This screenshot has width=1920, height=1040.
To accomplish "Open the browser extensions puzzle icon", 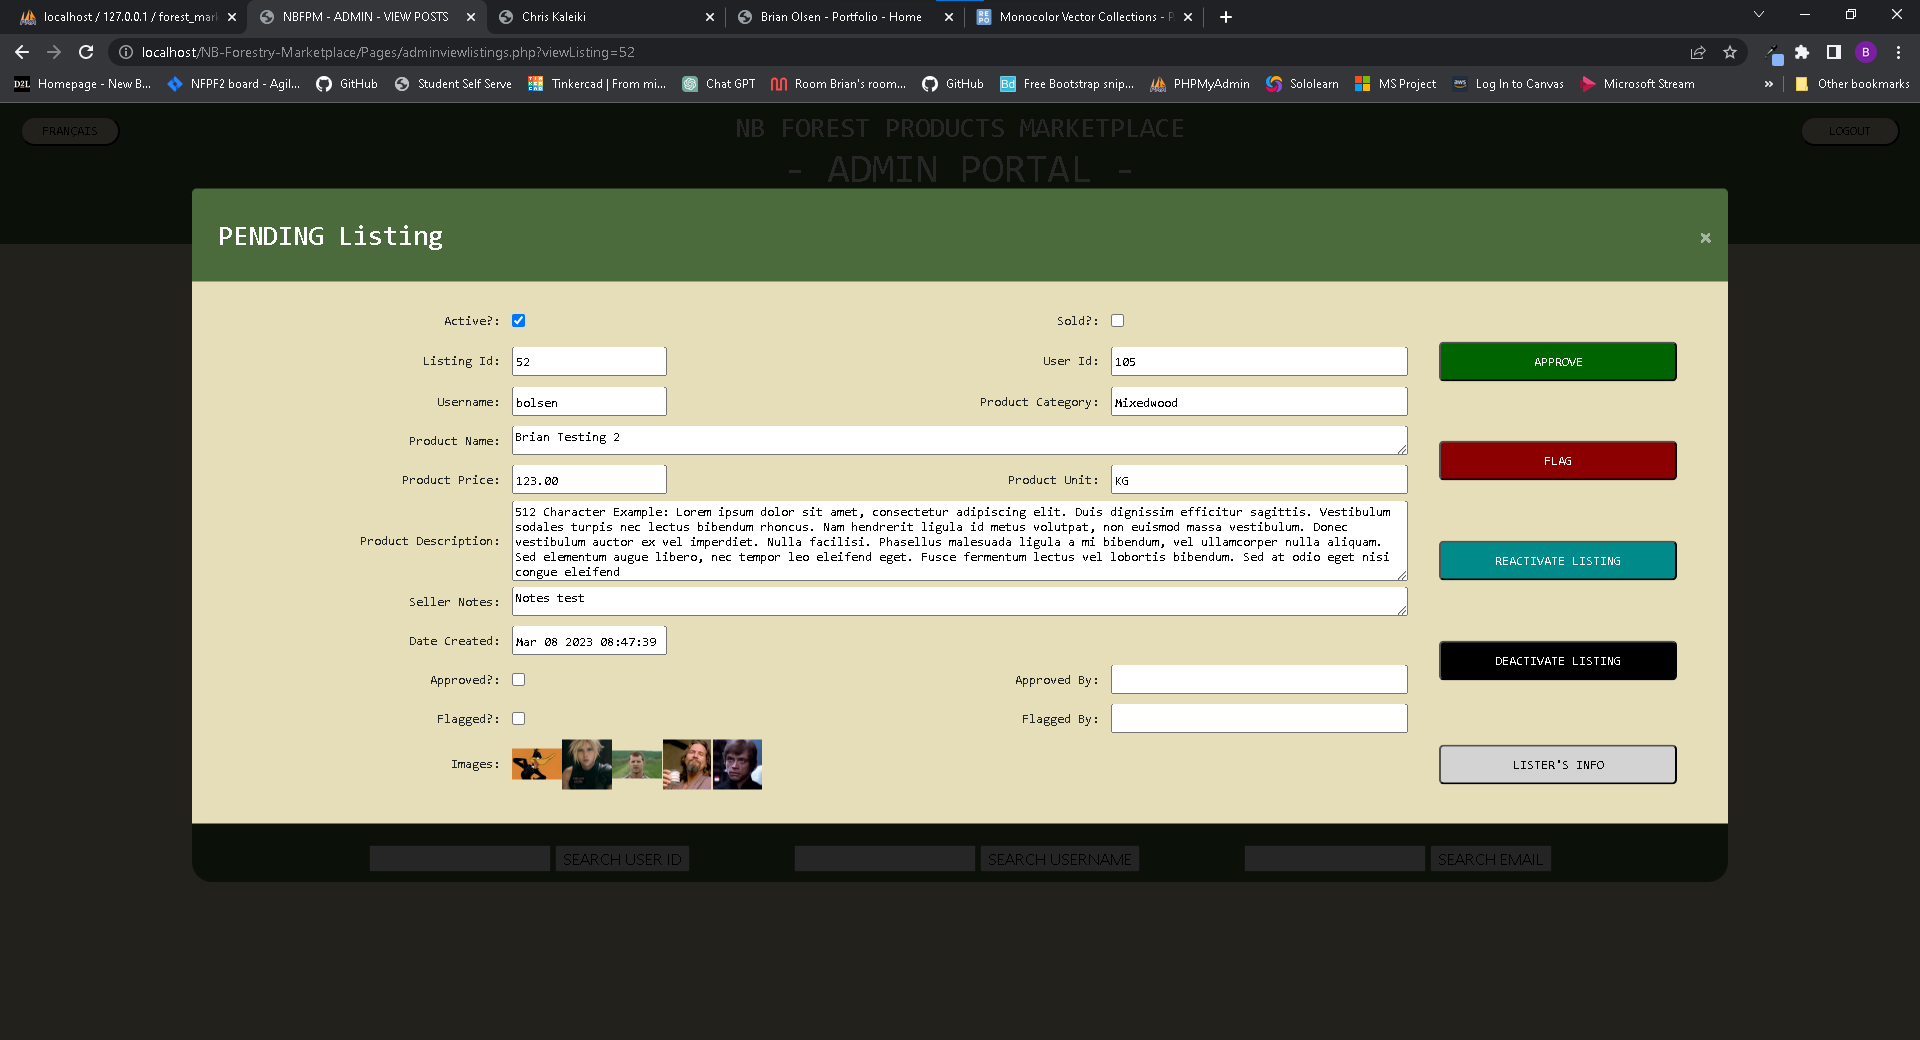I will coord(1802,52).
